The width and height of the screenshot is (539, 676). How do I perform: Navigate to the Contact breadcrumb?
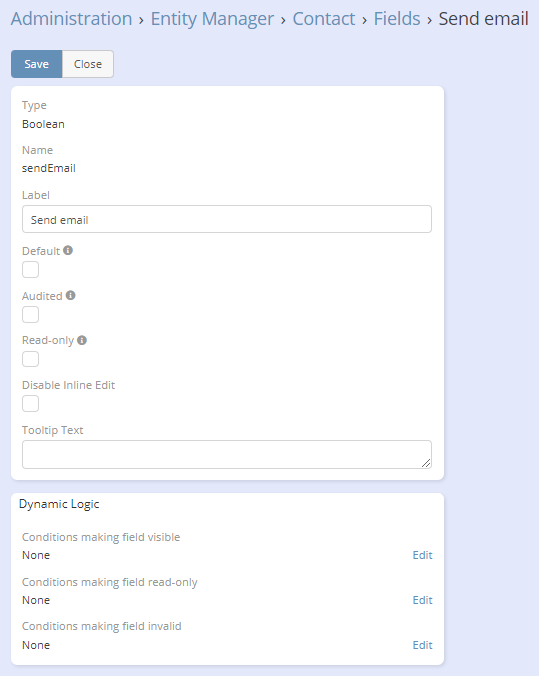(324, 19)
